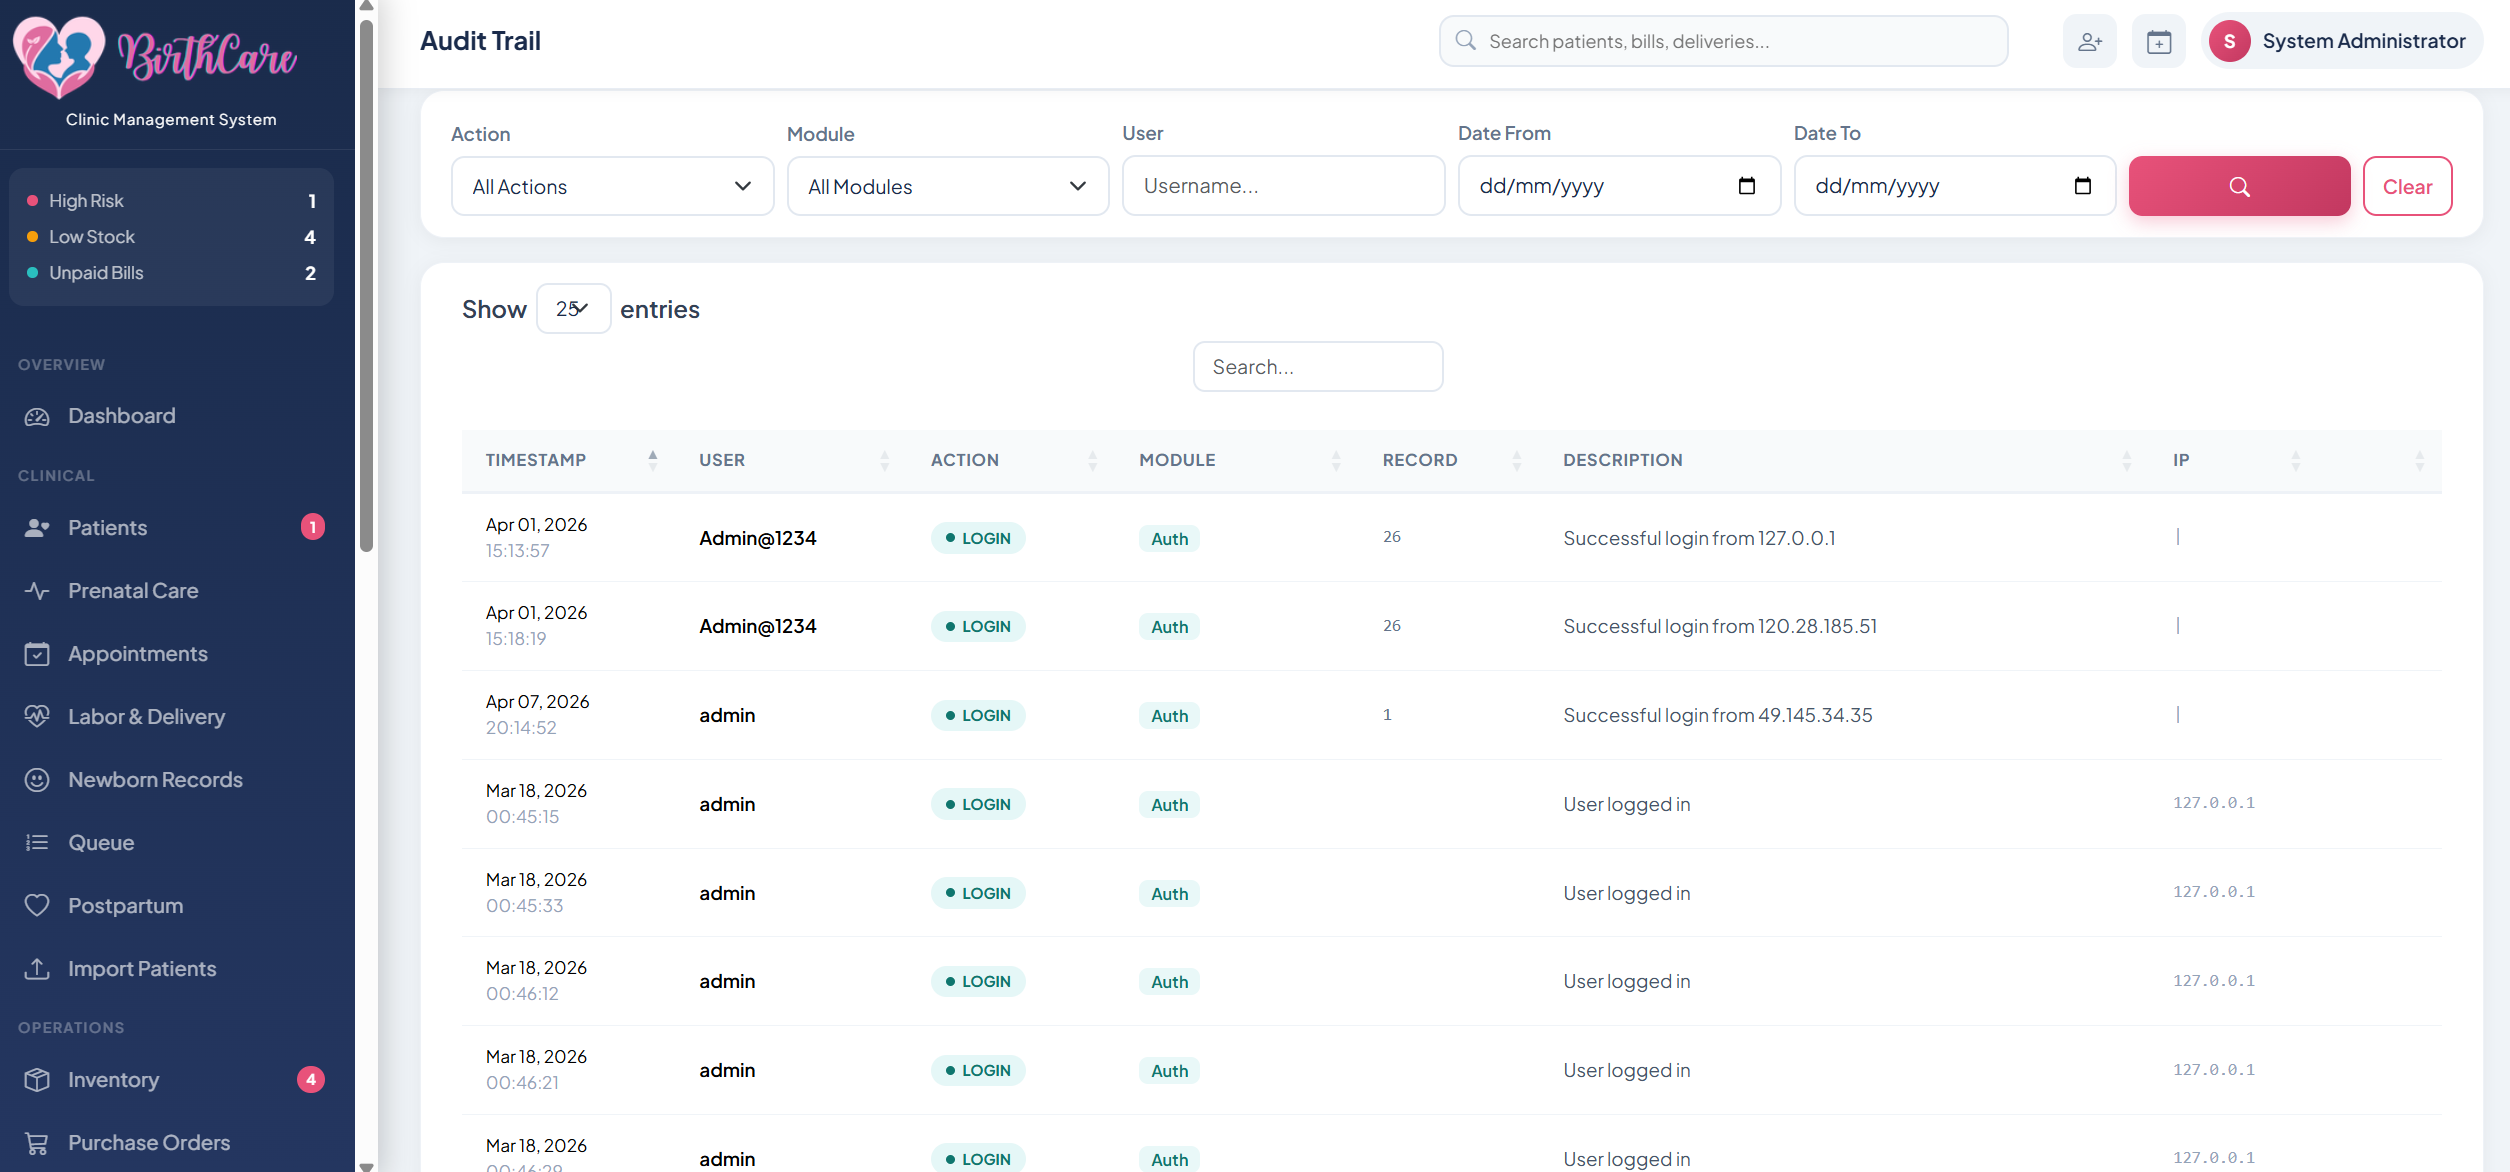2510x1172 pixels.
Task: Click the Patients badge showing 1
Action: [x=313, y=527]
